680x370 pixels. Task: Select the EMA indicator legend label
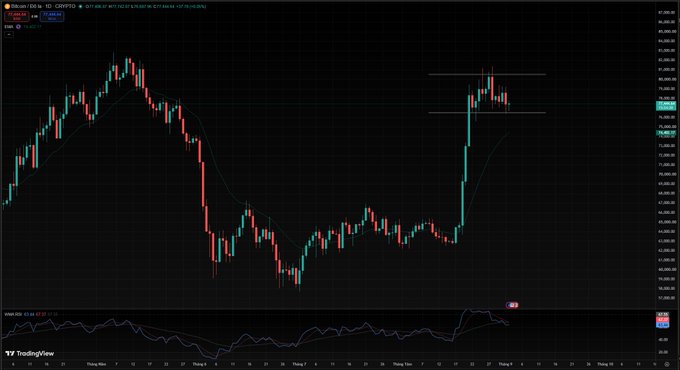pos(9,27)
